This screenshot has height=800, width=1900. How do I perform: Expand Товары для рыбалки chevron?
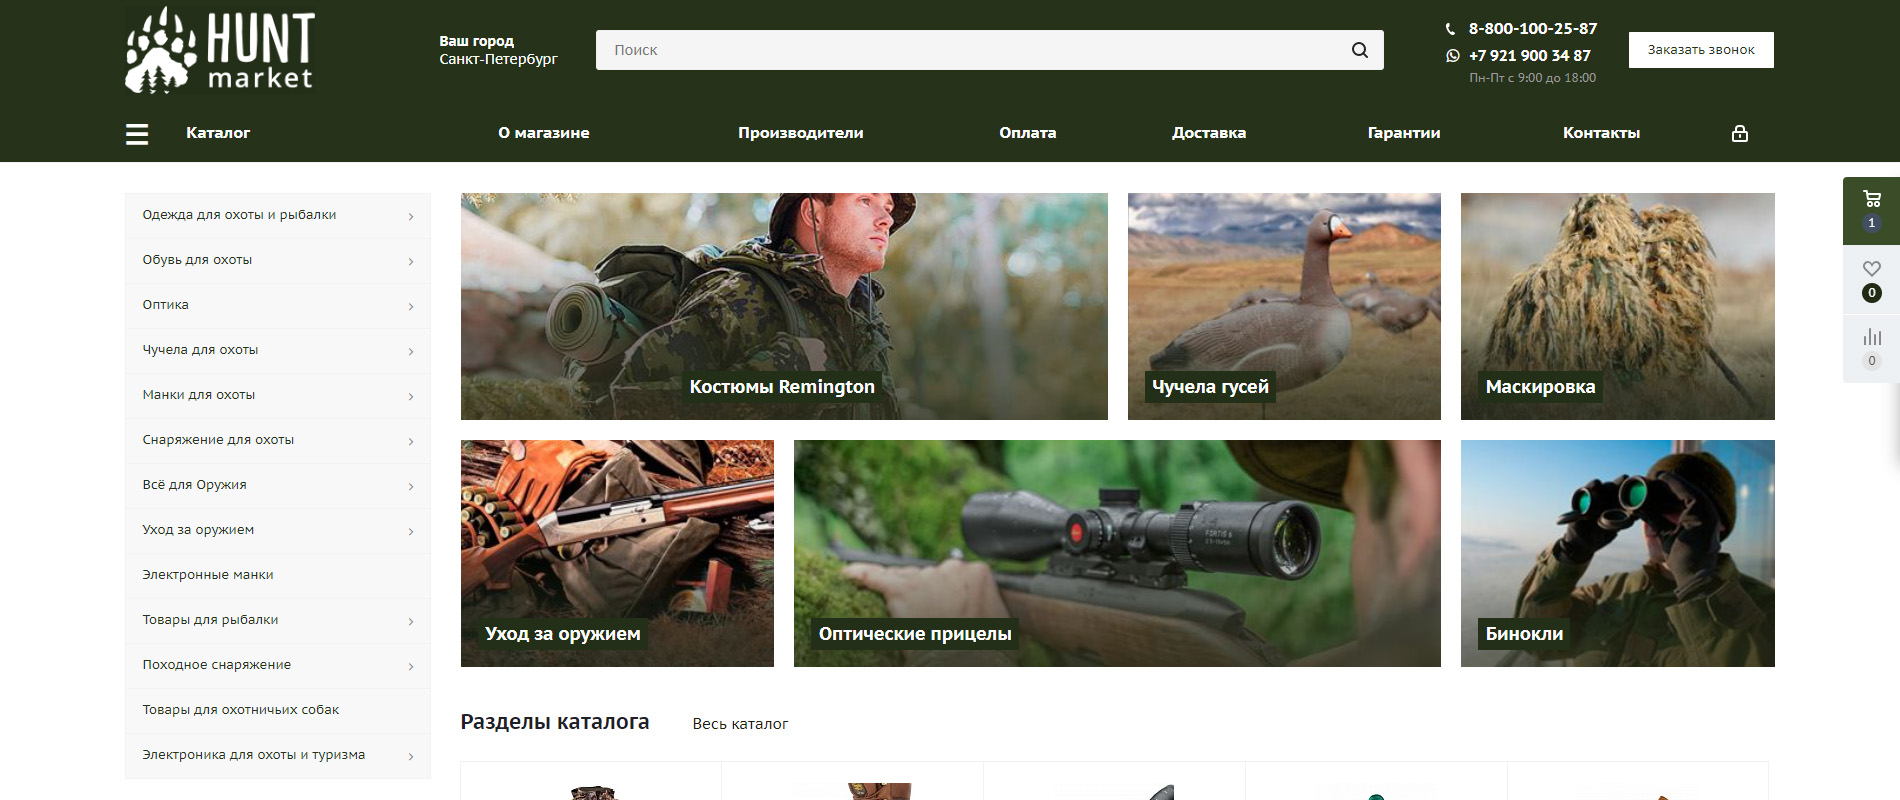pos(411,621)
